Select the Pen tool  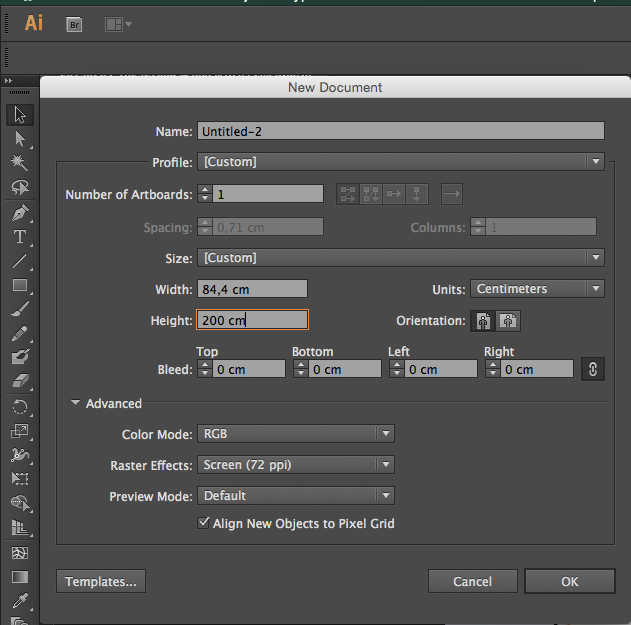pos(20,212)
